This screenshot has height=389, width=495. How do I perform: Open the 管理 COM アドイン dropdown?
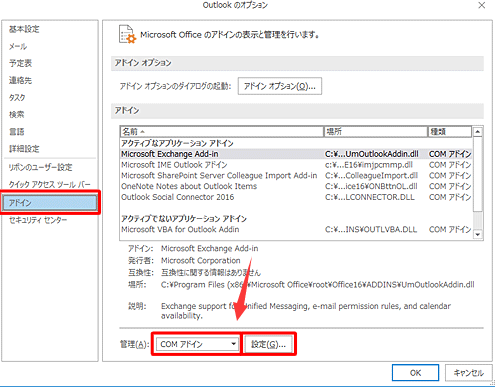[197, 344]
